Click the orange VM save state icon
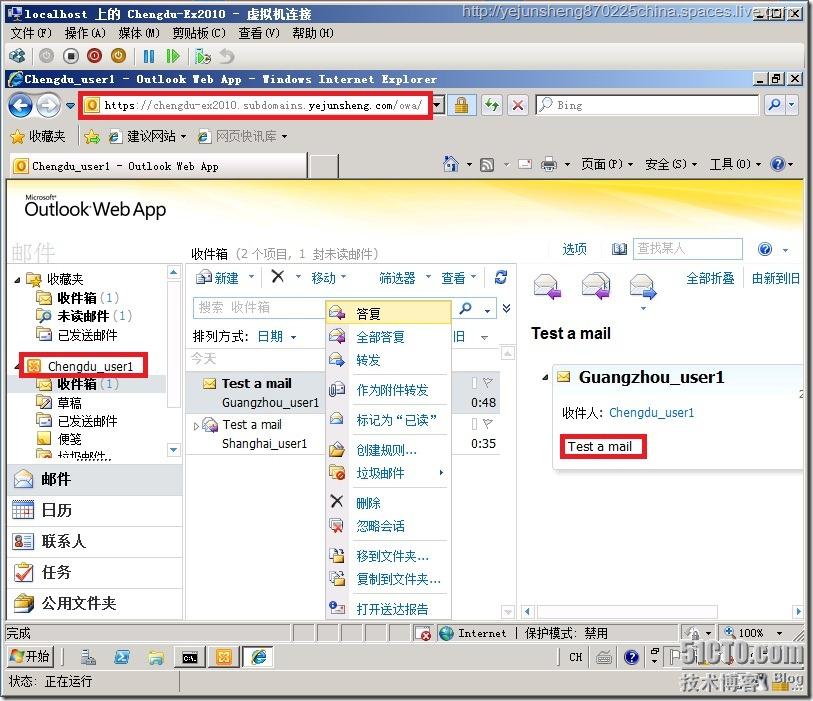 tap(119, 55)
